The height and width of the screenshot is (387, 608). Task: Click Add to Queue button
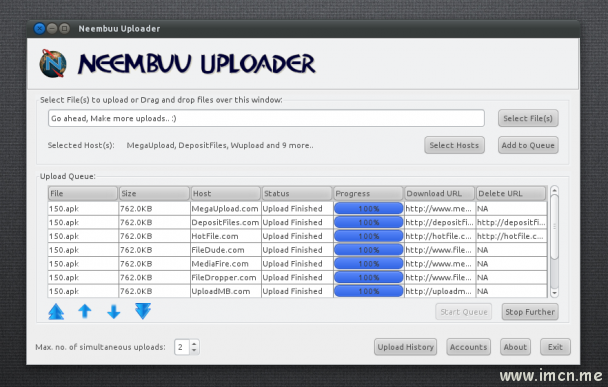(x=528, y=145)
